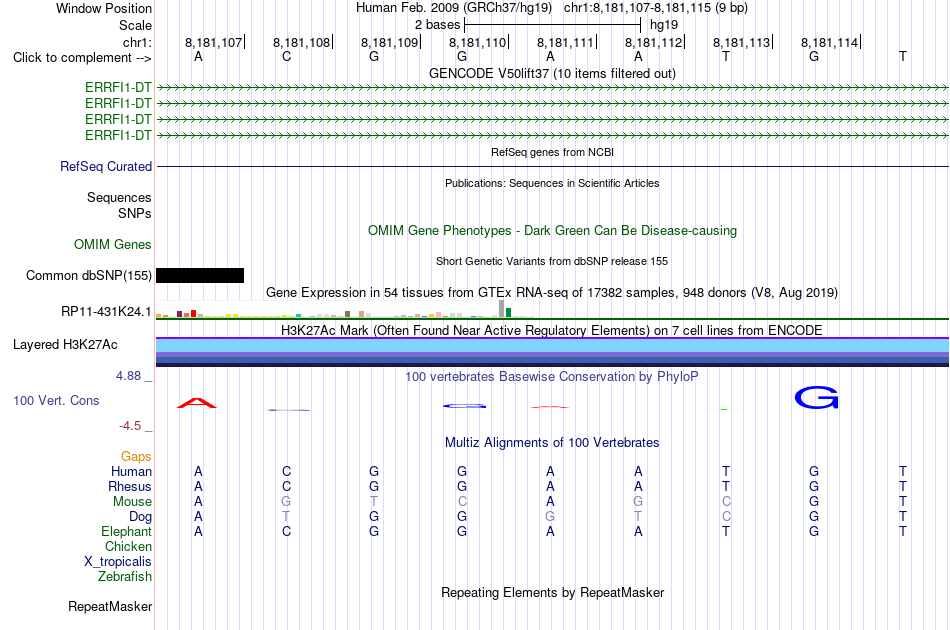Open the GENCODE V50lift37 track title
Image resolution: width=950 pixels, height=630 pixels.
[552, 73]
